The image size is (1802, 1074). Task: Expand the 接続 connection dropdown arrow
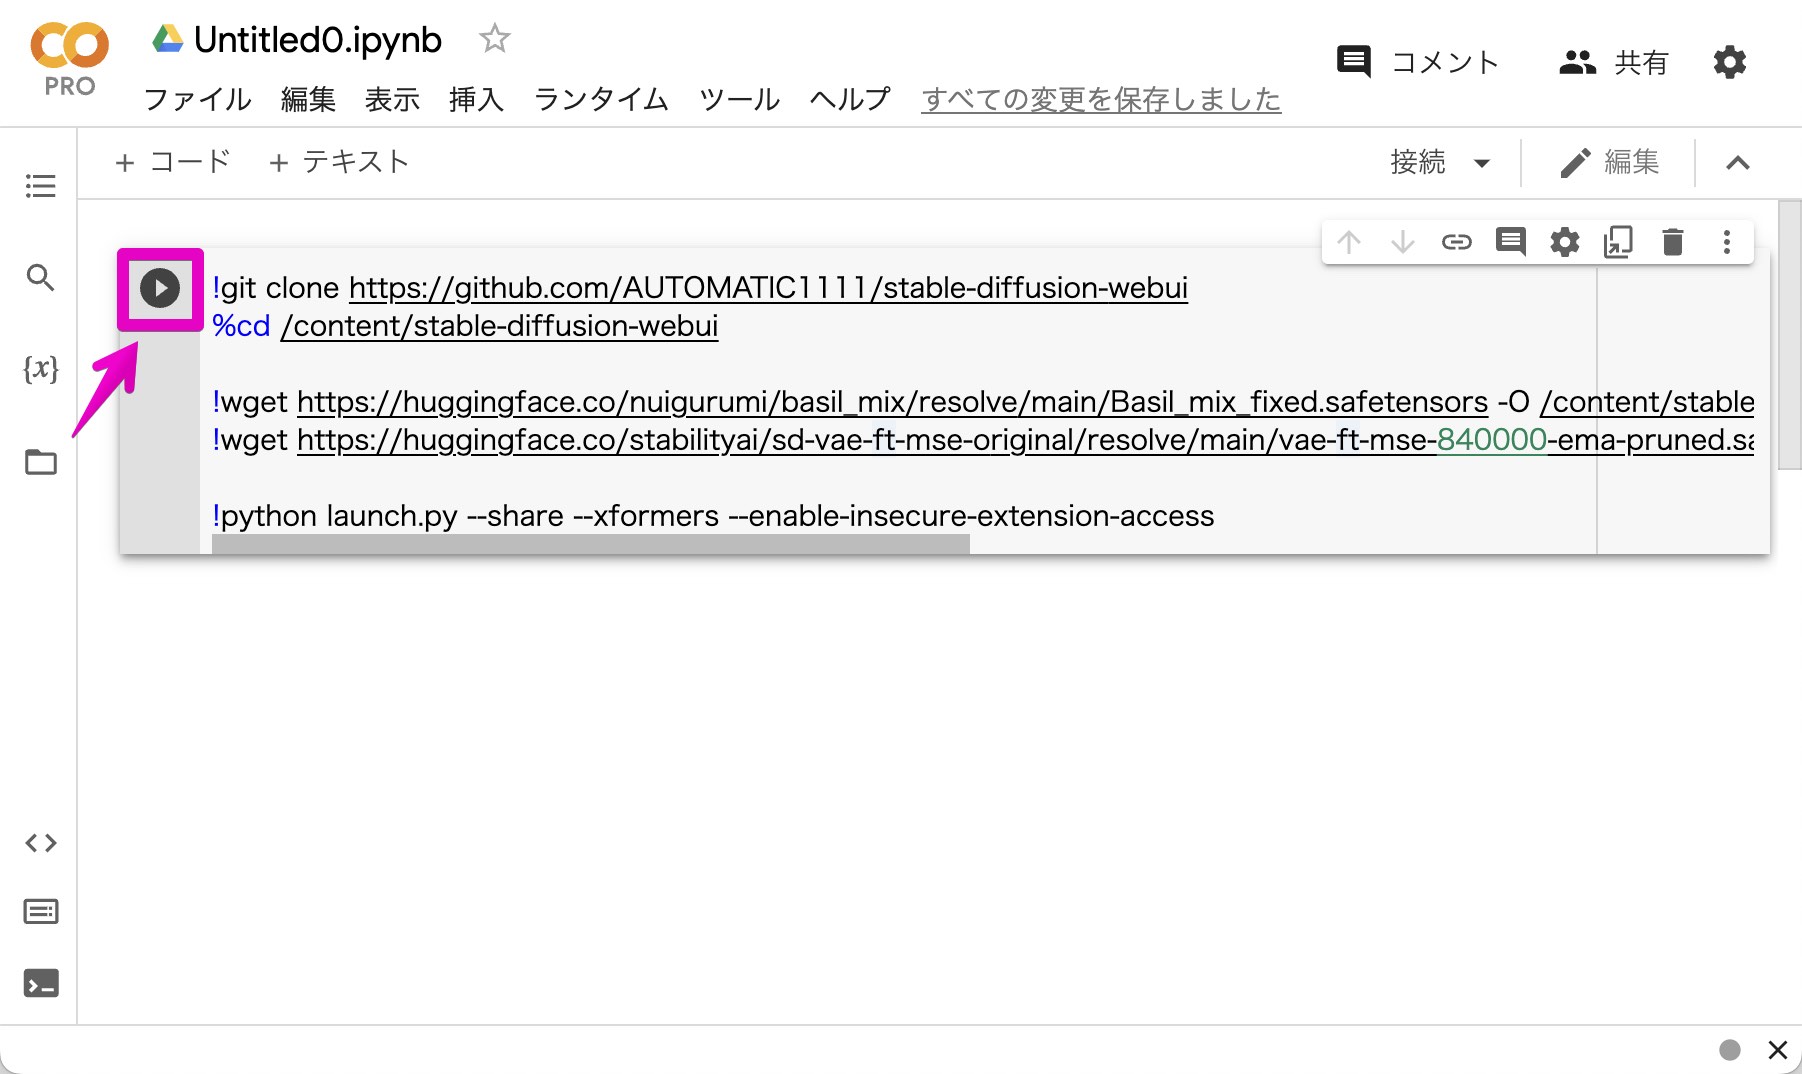(1482, 163)
